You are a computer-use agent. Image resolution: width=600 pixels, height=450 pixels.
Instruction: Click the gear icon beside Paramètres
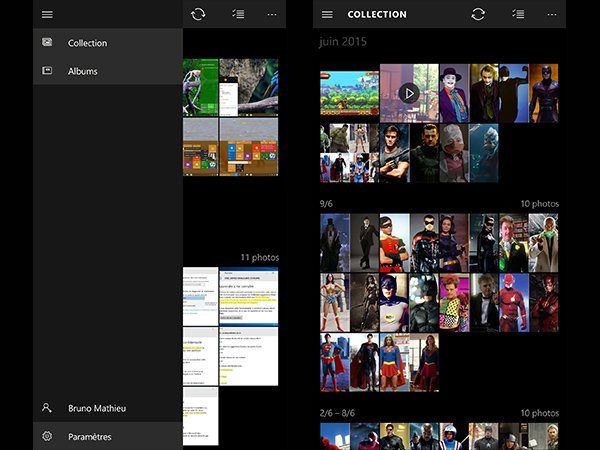pos(47,436)
